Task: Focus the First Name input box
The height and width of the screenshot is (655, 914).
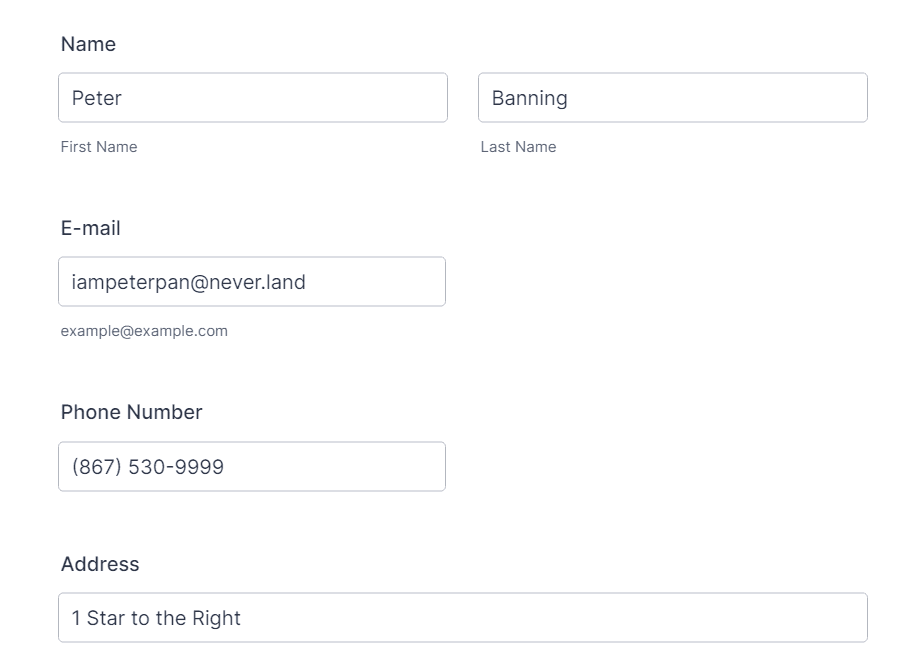Action: pyautogui.click(x=253, y=97)
